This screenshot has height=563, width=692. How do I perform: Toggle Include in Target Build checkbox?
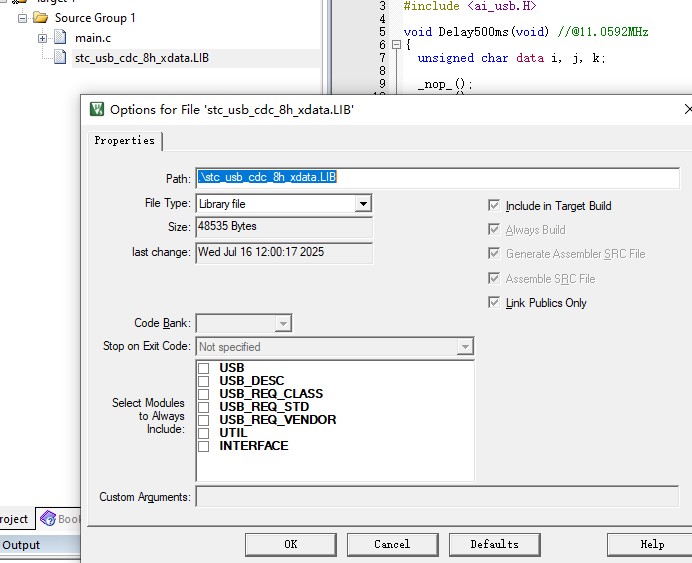pos(493,205)
